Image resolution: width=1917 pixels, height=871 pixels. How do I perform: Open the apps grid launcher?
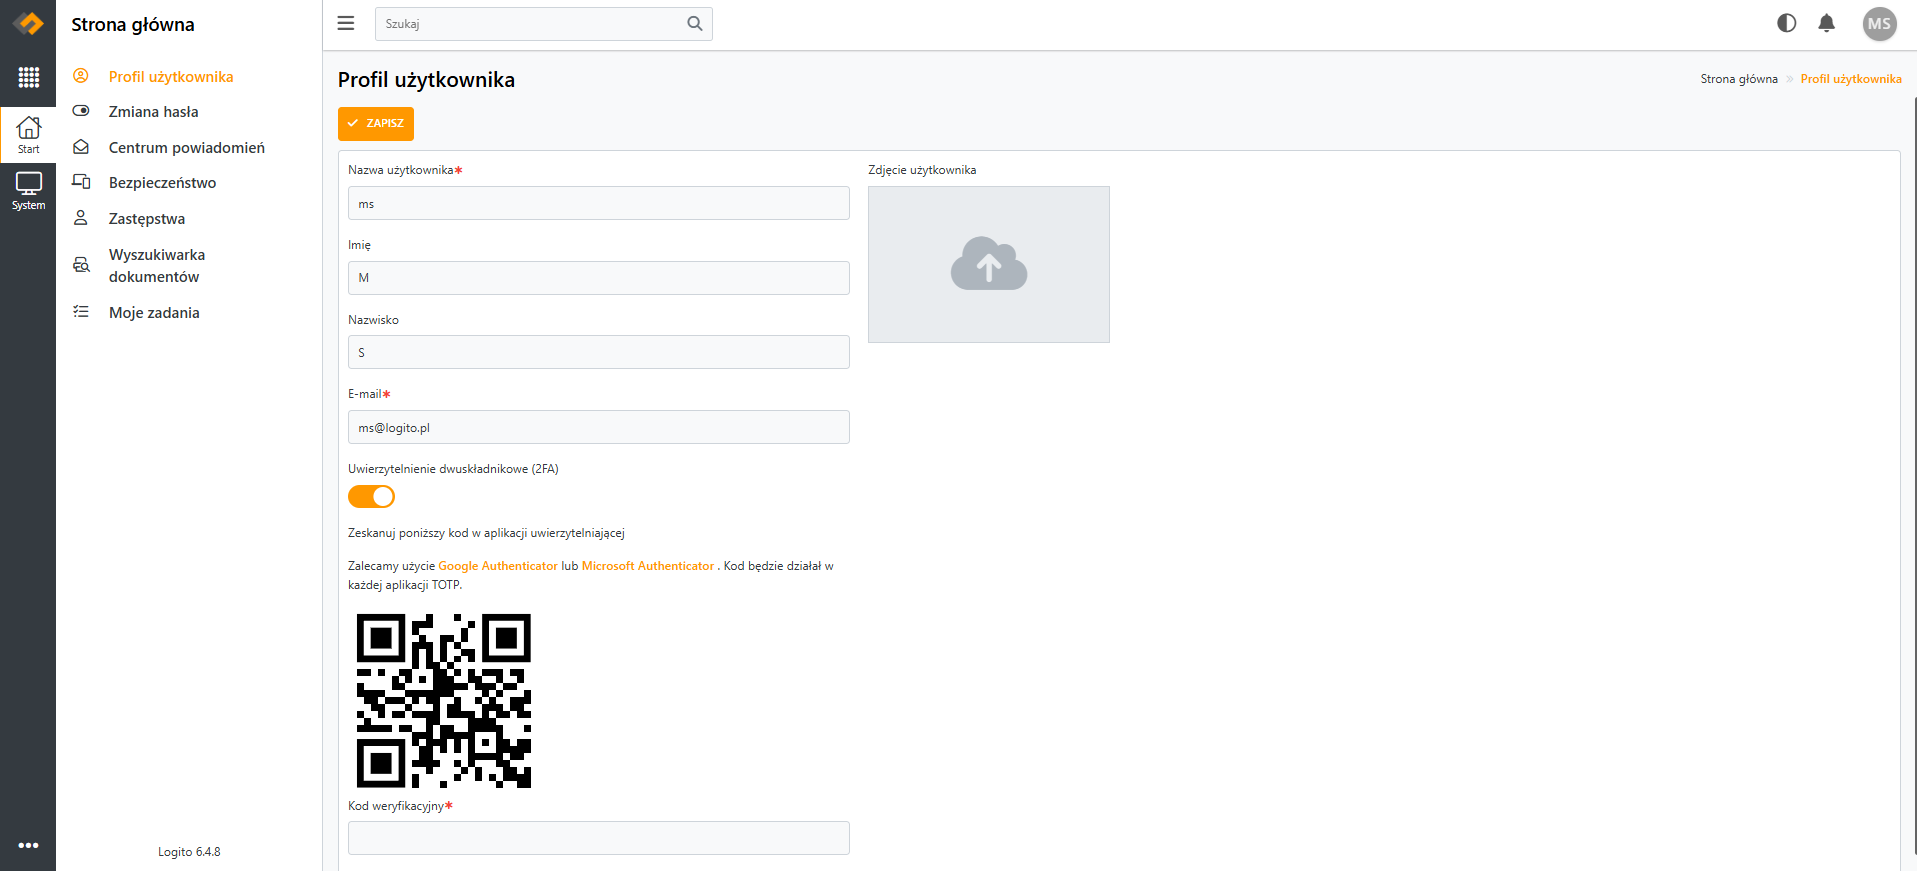pyautogui.click(x=28, y=77)
